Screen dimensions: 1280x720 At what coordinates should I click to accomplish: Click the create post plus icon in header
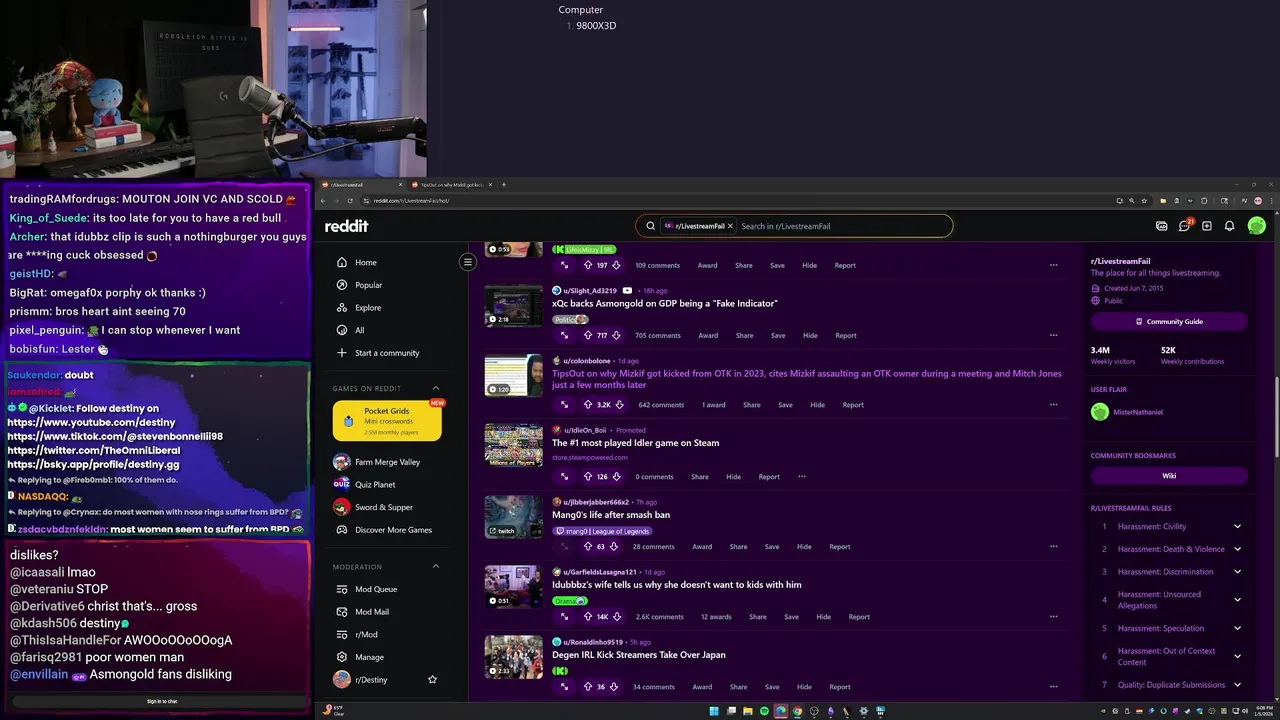[x=1207, y=226]
